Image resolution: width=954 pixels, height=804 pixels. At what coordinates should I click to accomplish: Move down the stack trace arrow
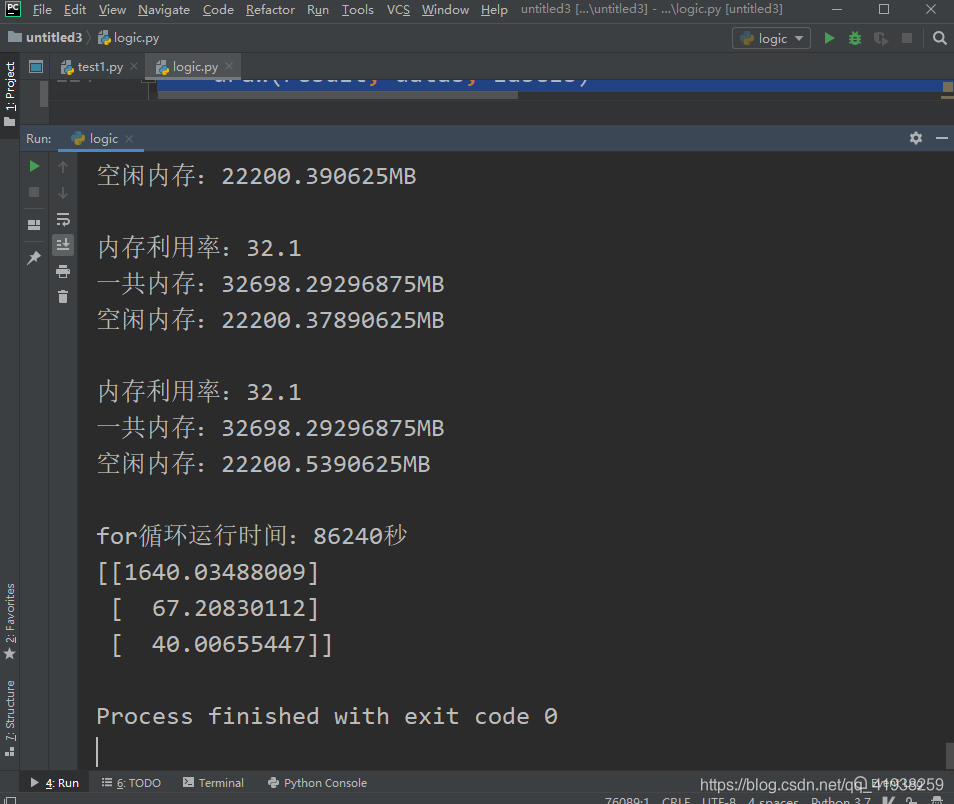pos(63,192)
